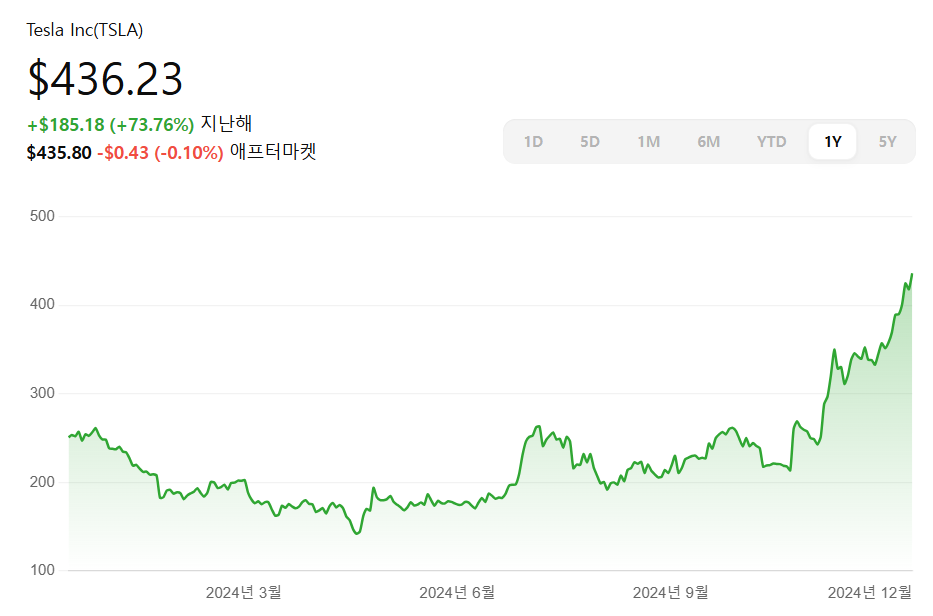Click the $435.80 after-market price
The height and width of the screenshot is (616, 933).
(x=59, y=153)
